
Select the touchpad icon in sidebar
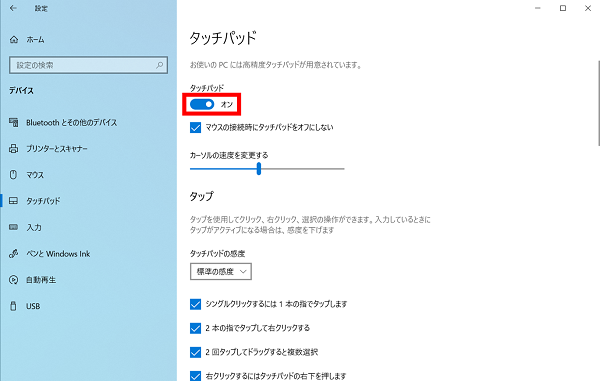13,200
